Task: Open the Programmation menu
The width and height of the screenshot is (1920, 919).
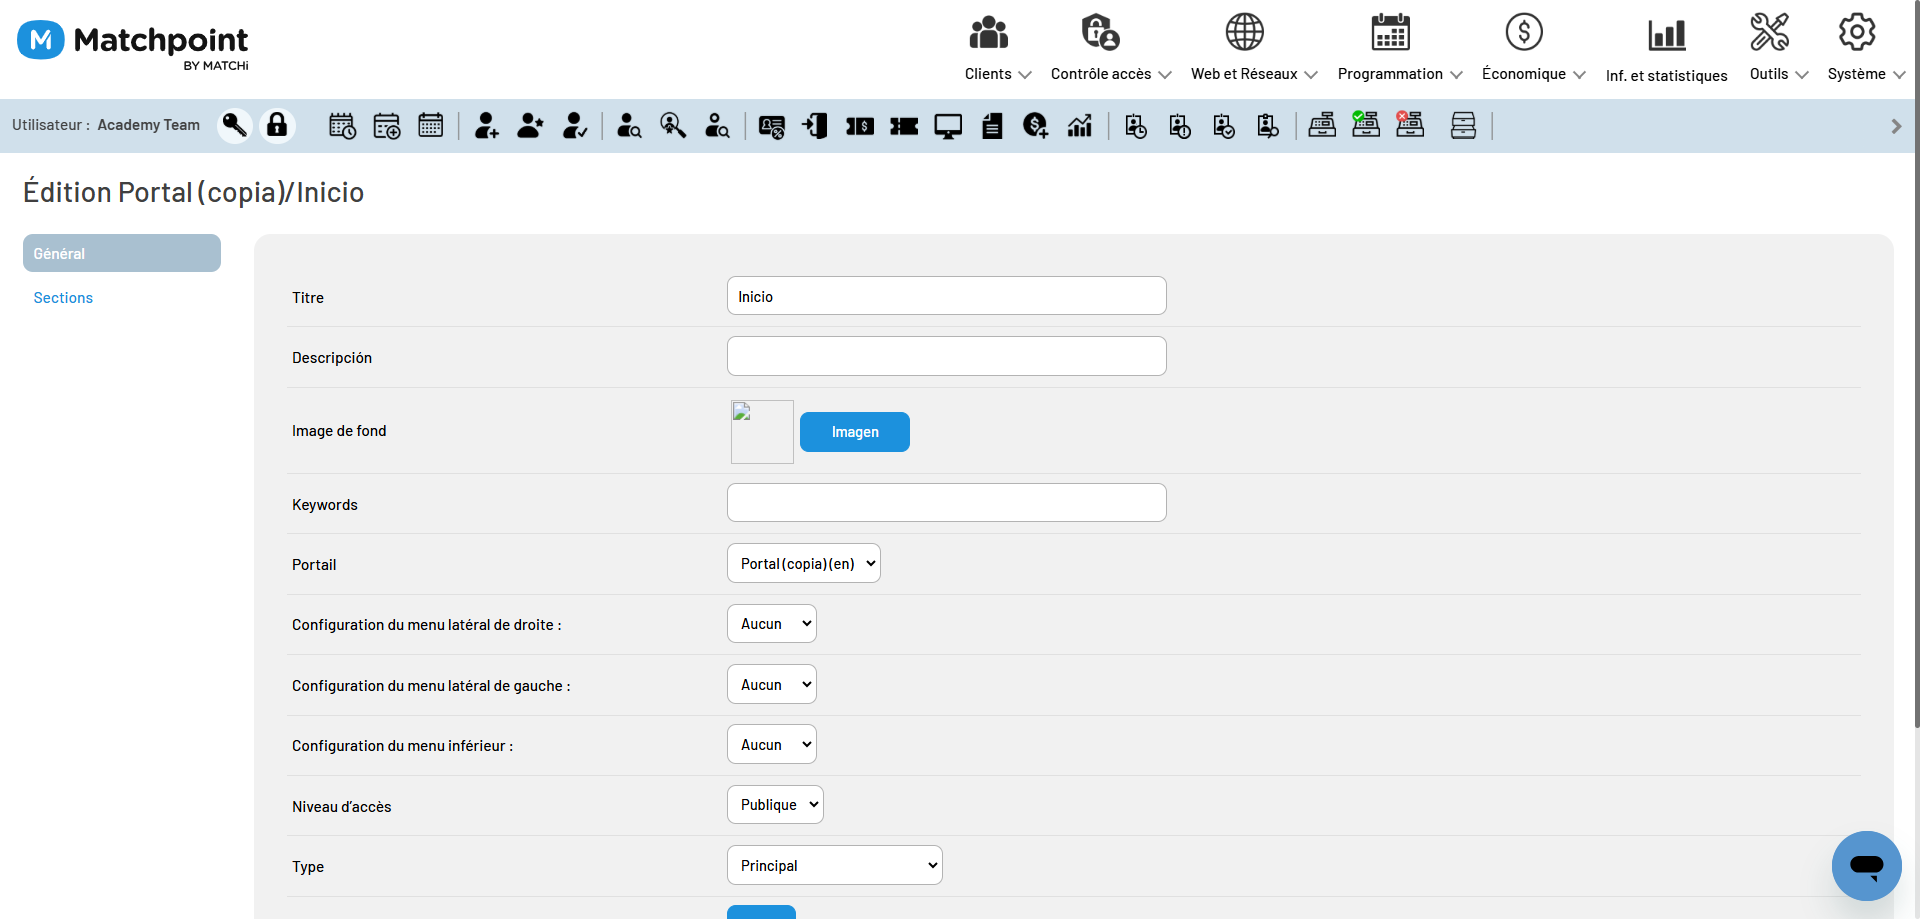Action: [x=1400, y=49]
